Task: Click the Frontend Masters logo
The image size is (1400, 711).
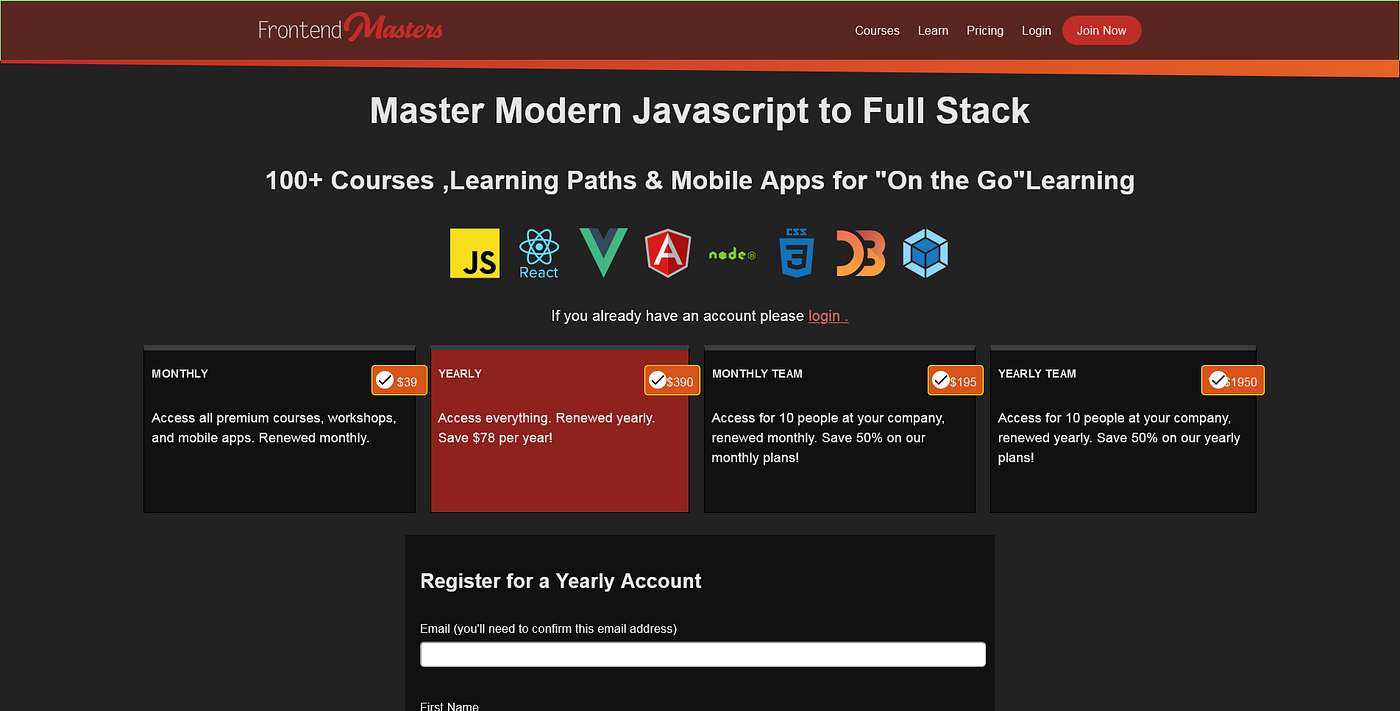Action: click(350, 27)
